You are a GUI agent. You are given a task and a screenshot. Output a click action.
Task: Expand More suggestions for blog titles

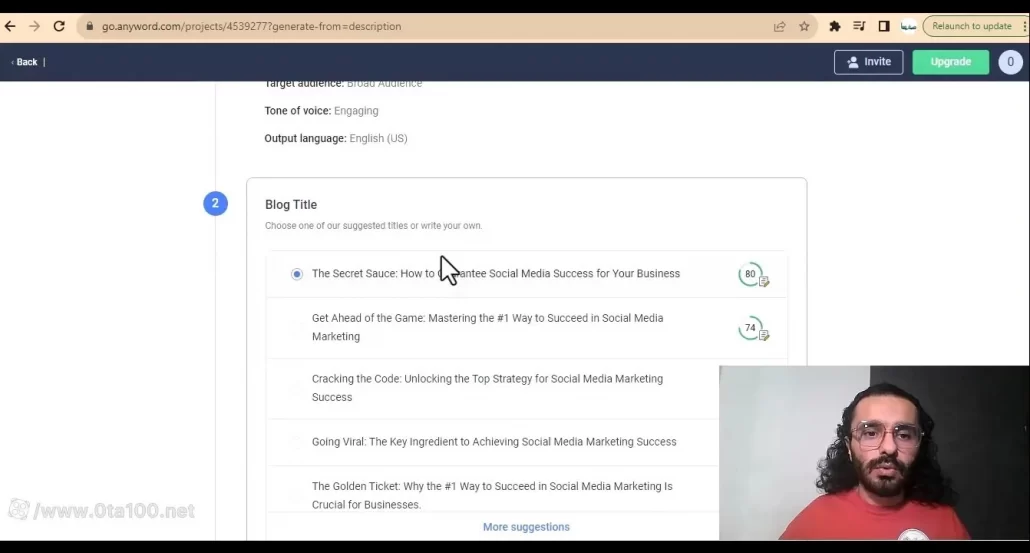click(526, 527)
